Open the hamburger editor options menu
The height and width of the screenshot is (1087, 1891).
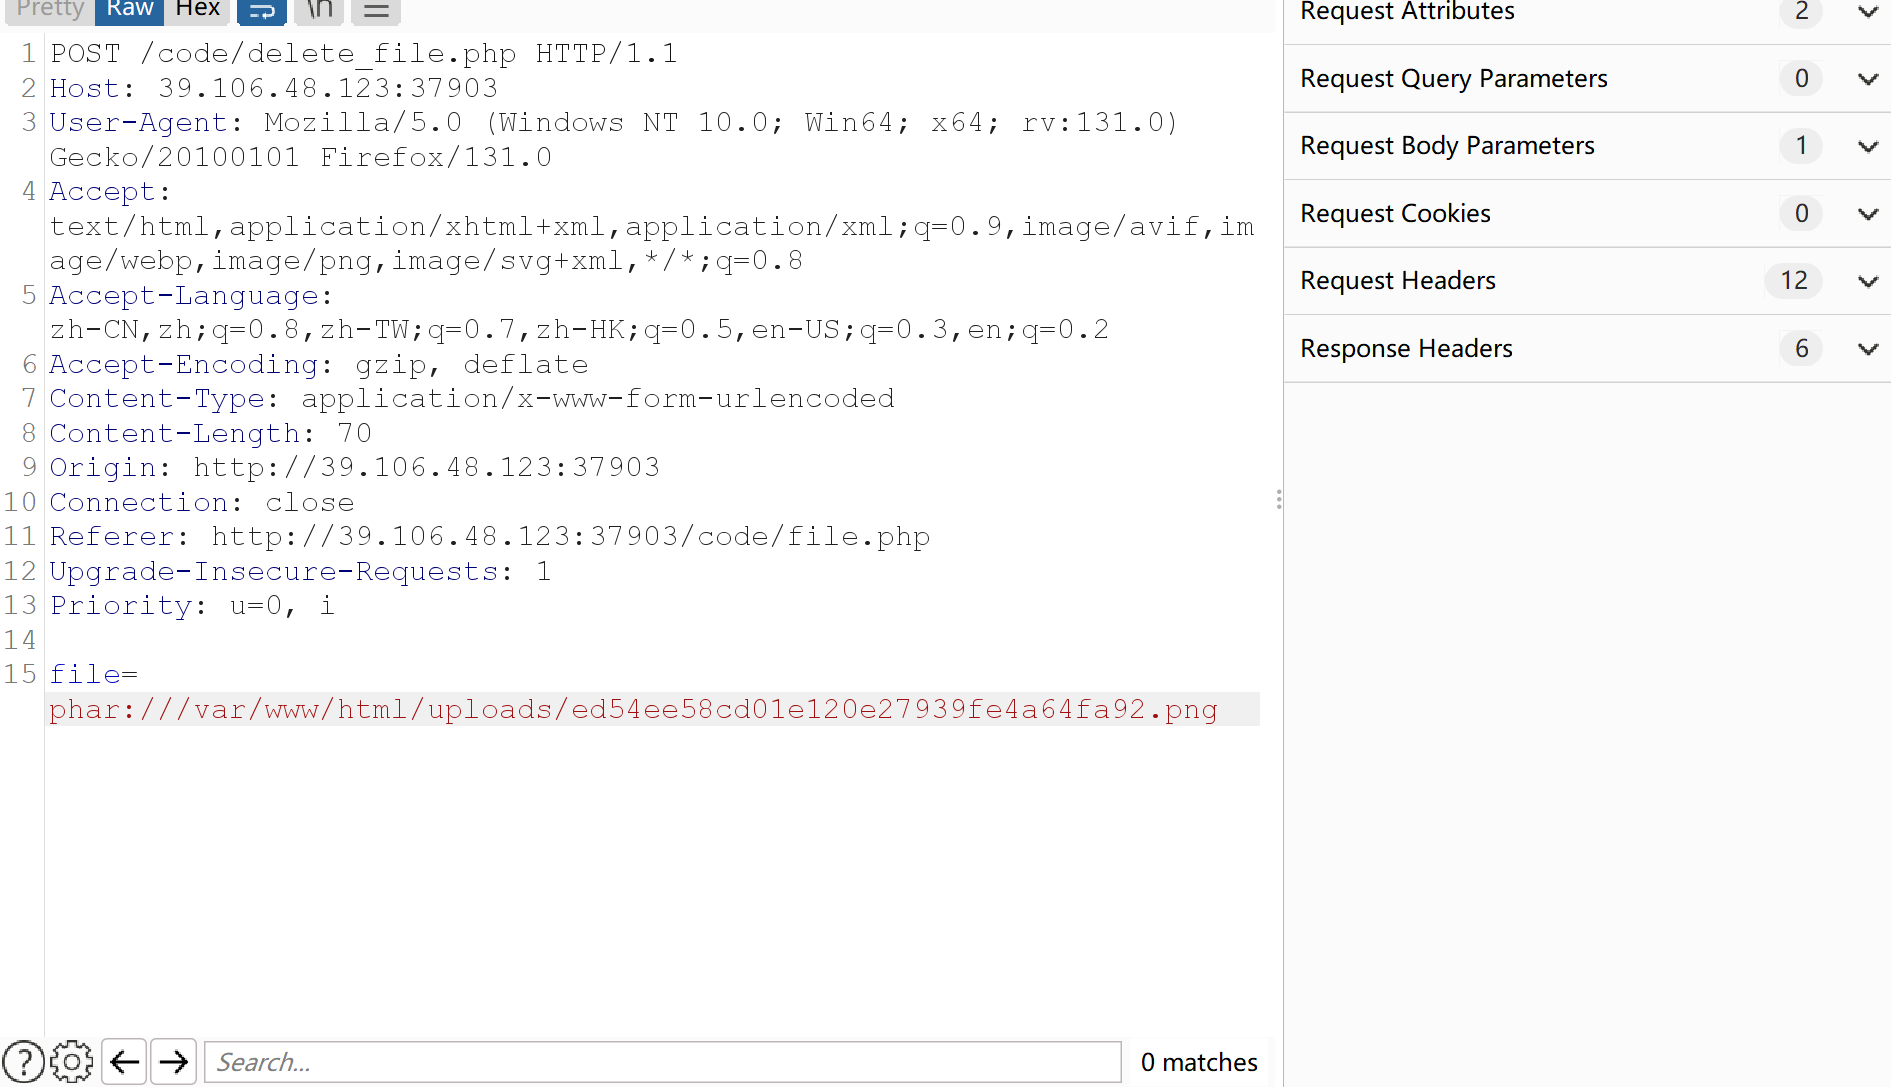(376, 11)
